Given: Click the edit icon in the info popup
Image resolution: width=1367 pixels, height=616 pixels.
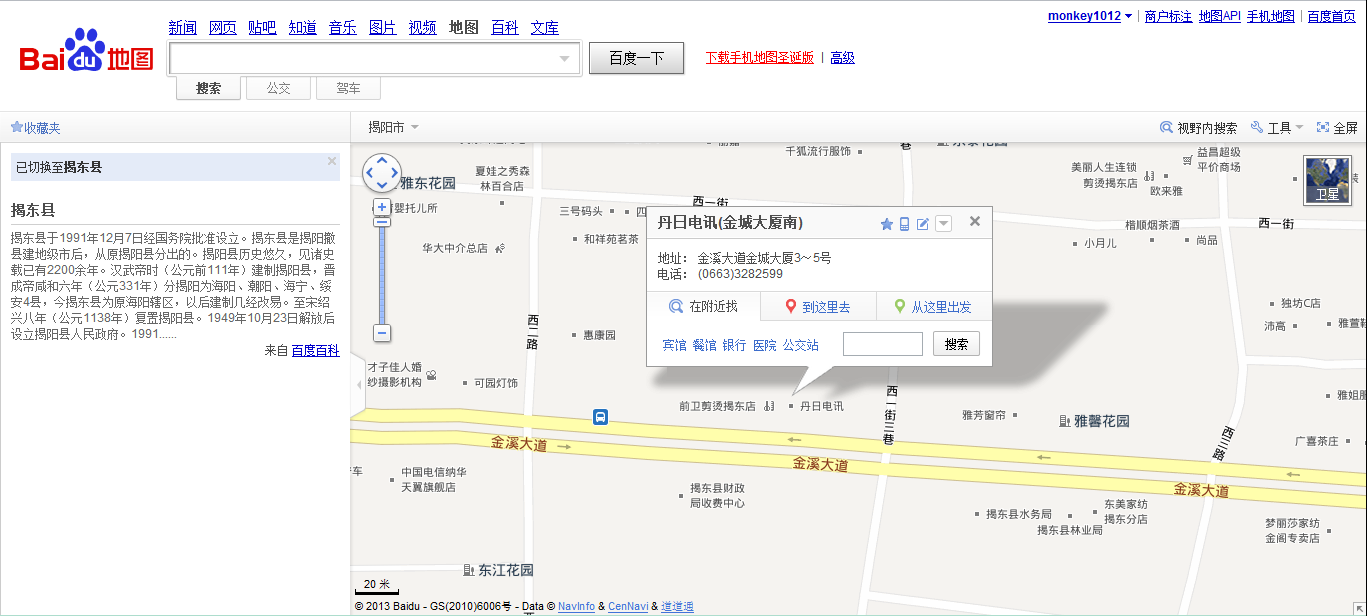Looking at the screenshot, I should (923, 224).
